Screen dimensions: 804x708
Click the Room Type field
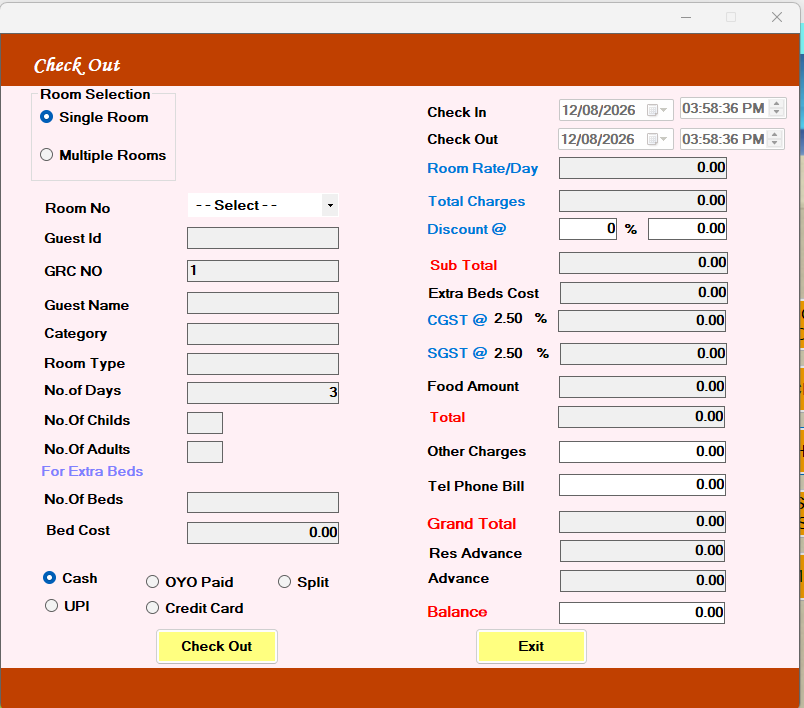(x=263, y=364)
